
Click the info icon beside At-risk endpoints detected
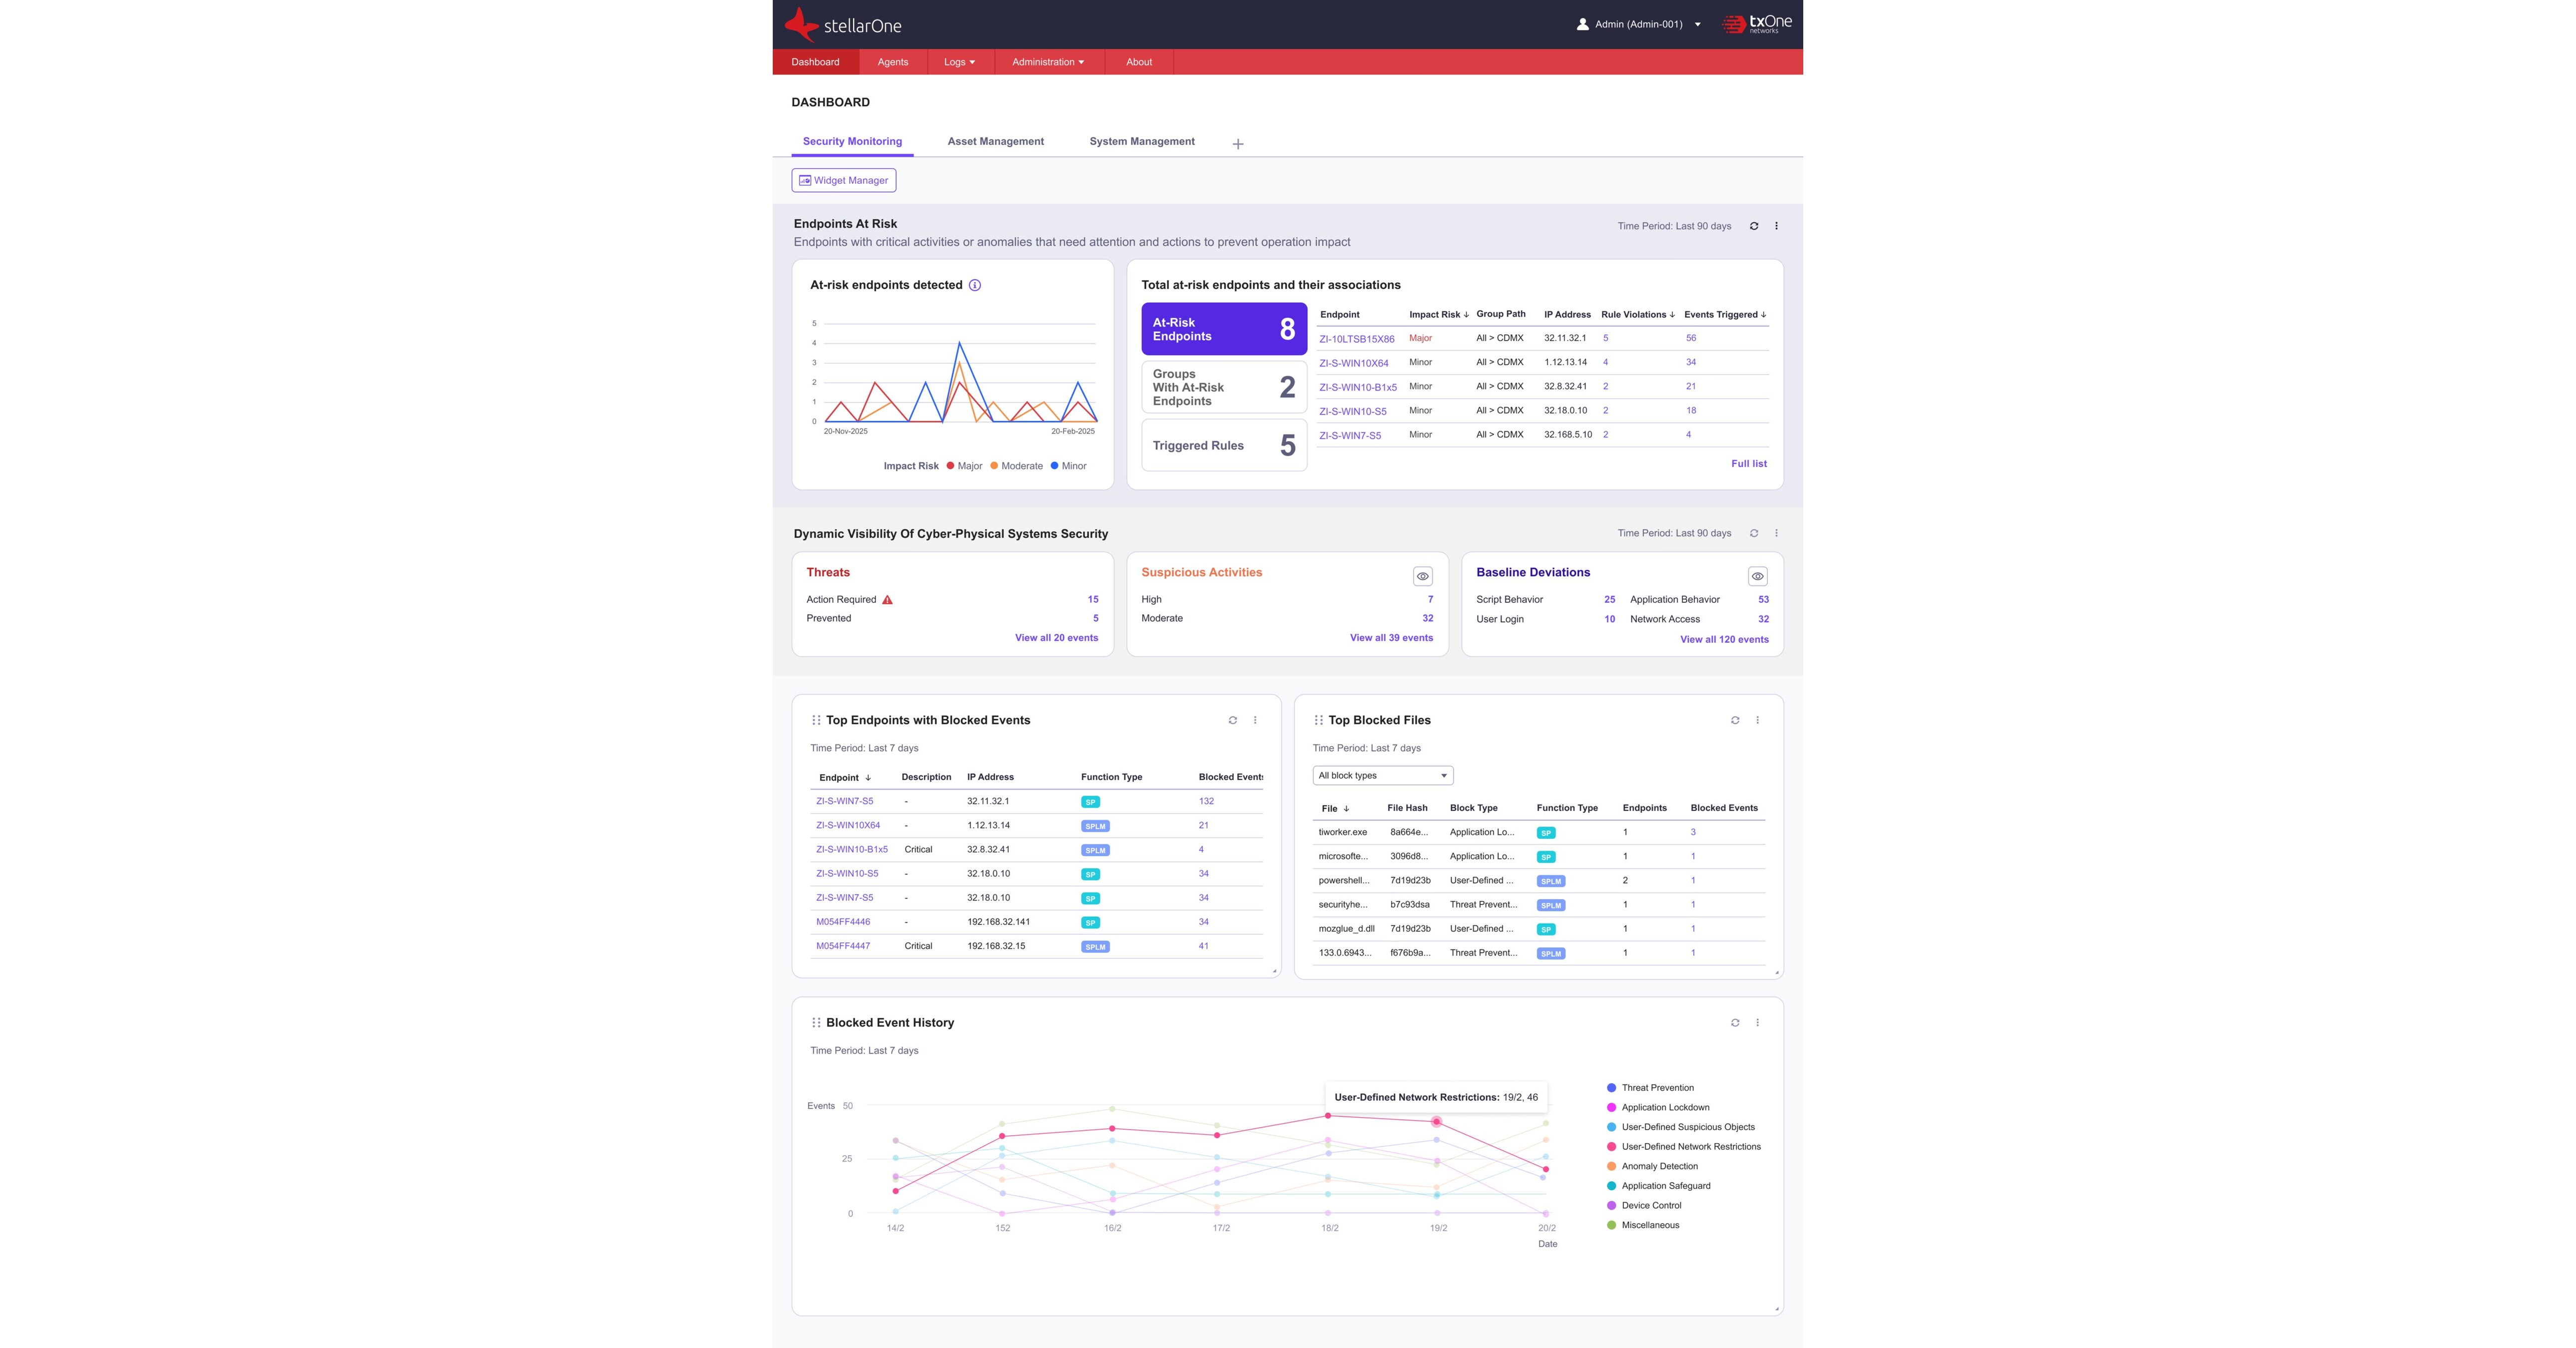[x=975, y=285]
